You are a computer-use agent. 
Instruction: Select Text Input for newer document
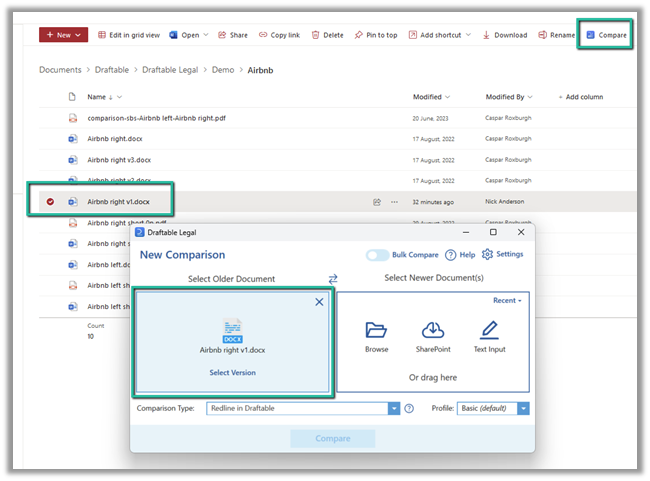(x=490, y=337)
